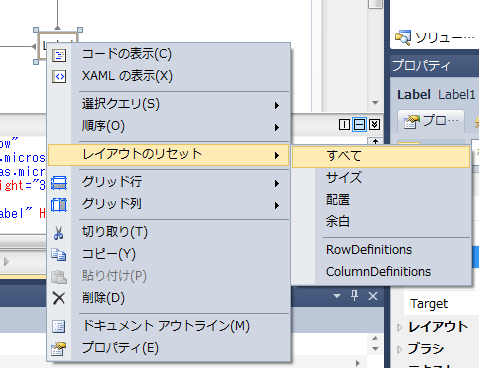The image size is (479, 368).
Task: Open the グリッド列 submenu
Action: click(169, 205)
